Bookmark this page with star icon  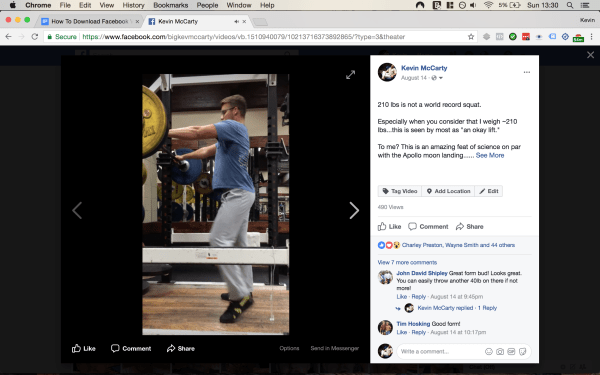click(471, 37)
